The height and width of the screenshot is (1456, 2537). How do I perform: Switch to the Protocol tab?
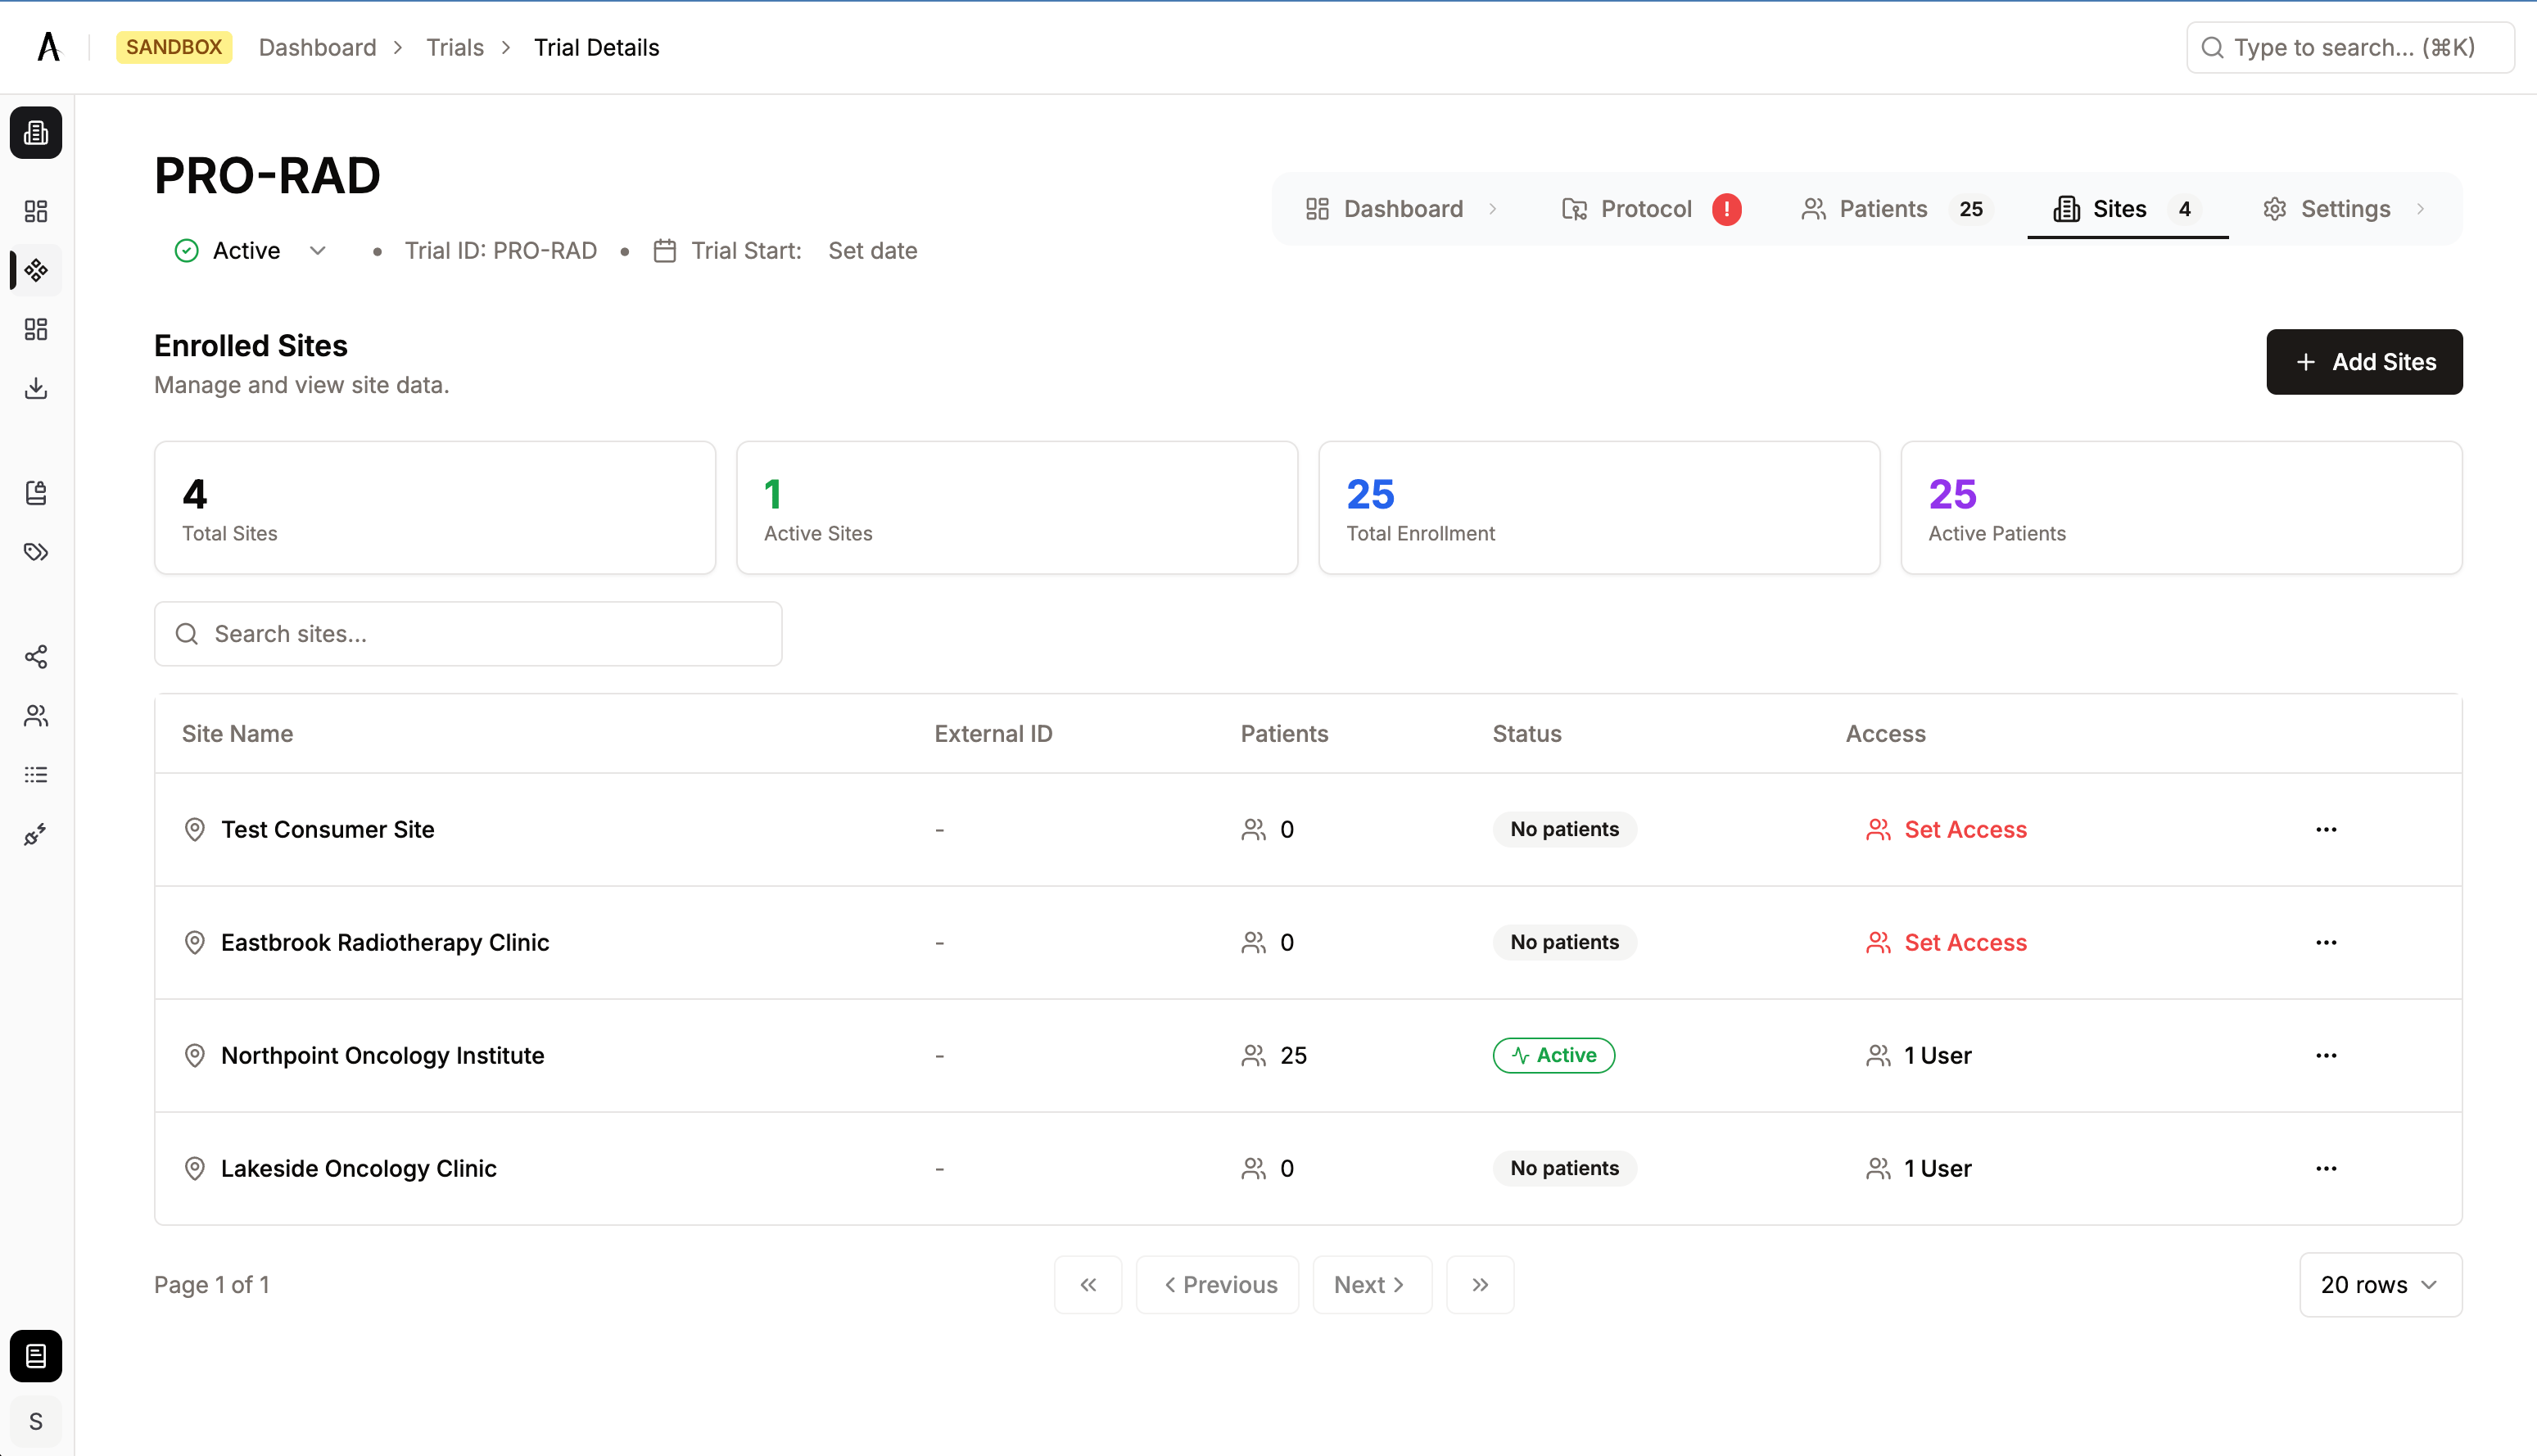1650,209
